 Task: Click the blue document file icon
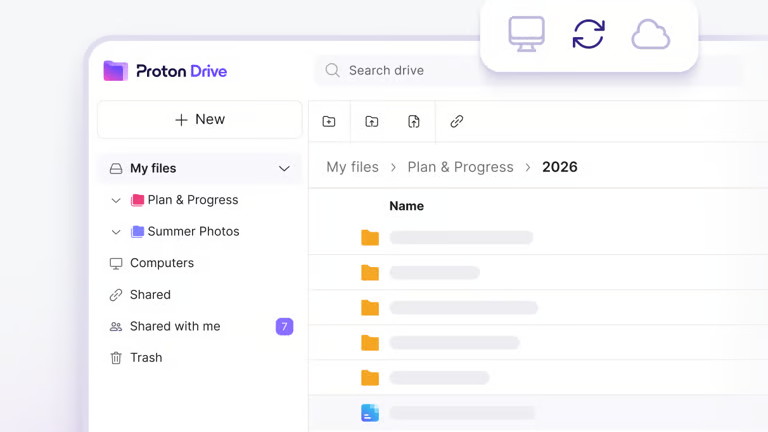370,413
